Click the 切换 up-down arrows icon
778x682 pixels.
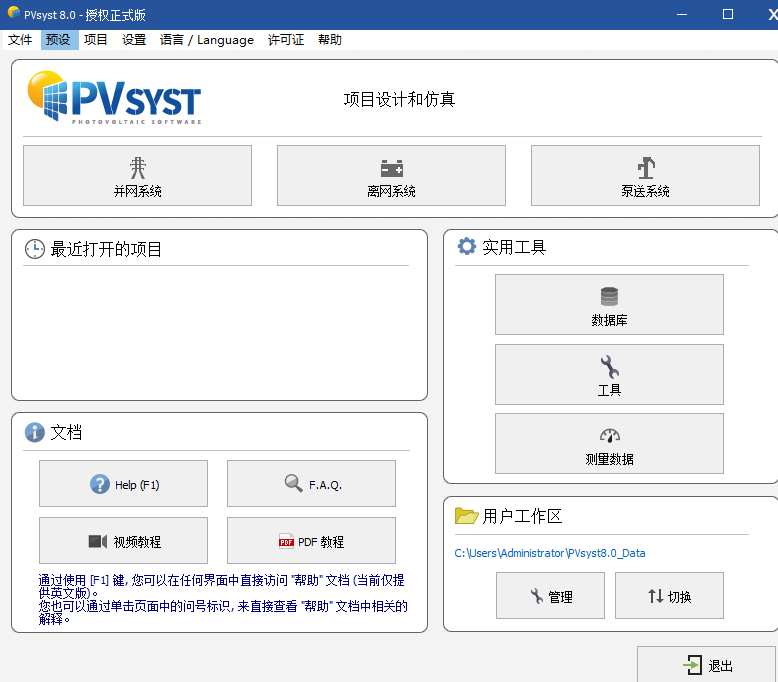point(655,596)
